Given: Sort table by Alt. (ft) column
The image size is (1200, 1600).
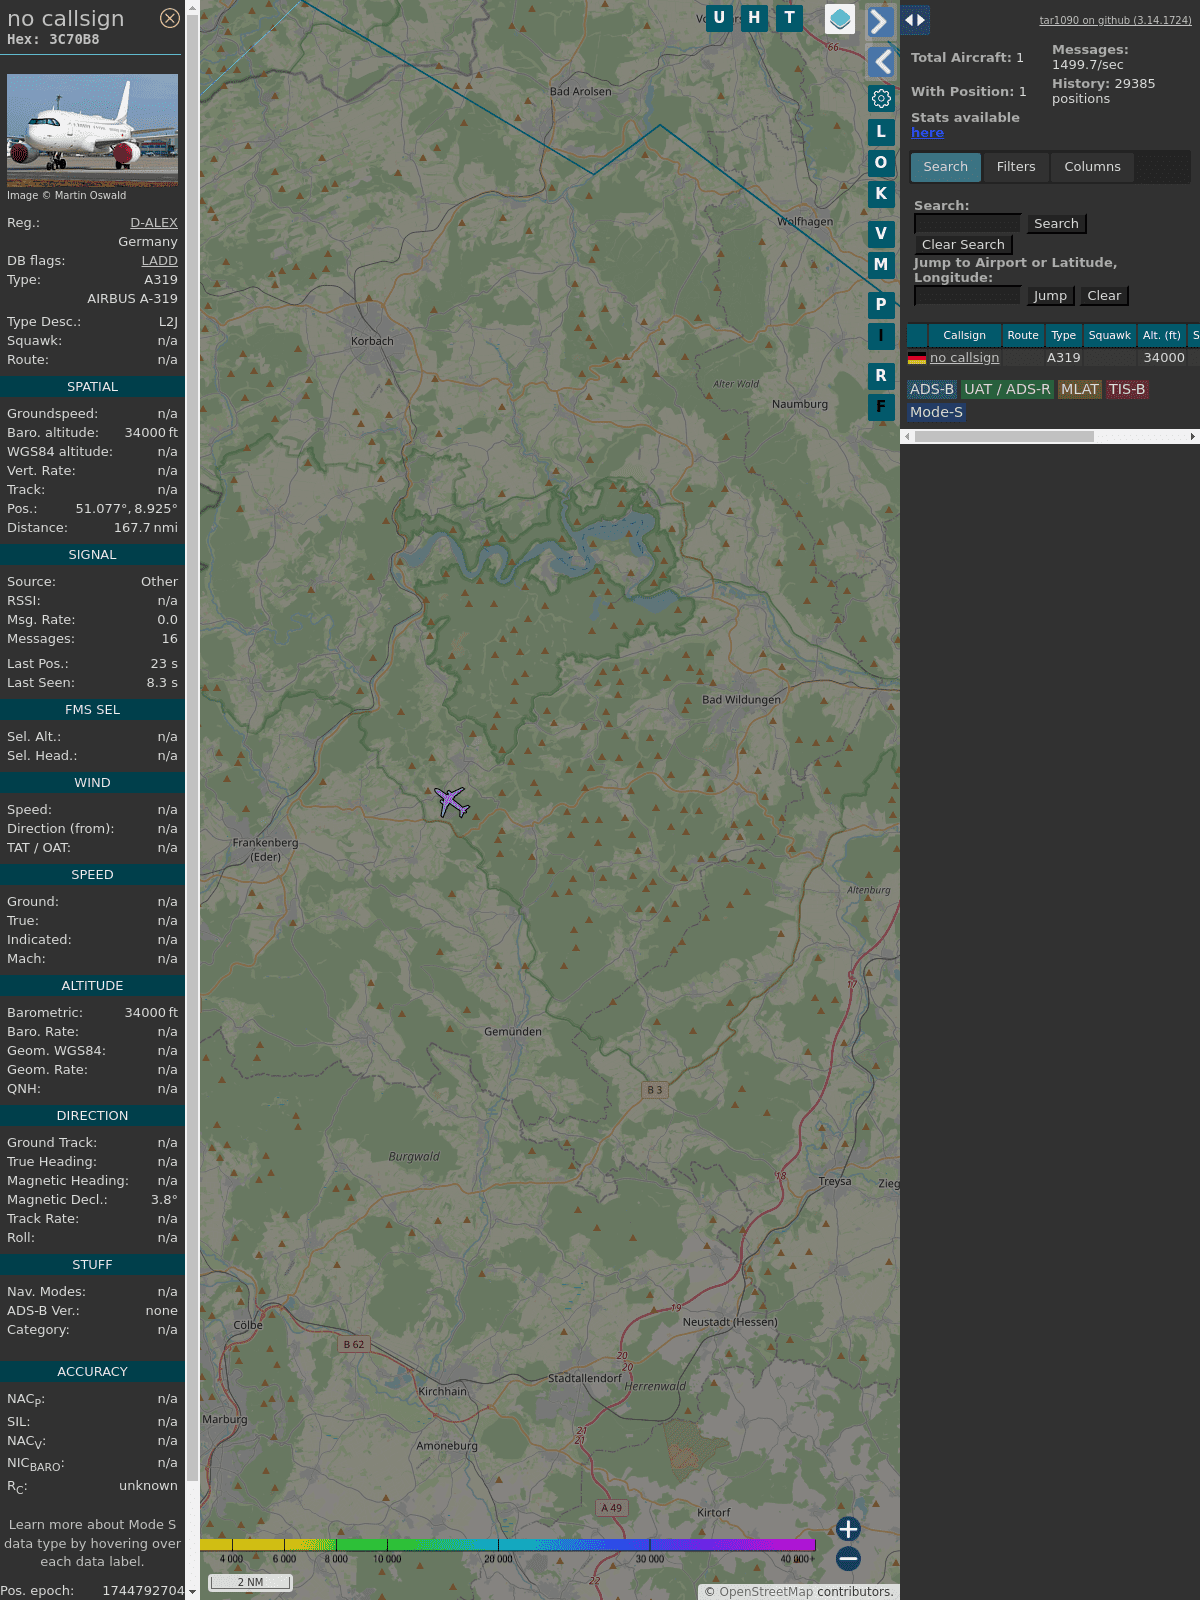Looking at the screenshot, I should (x=1162, y=336).
